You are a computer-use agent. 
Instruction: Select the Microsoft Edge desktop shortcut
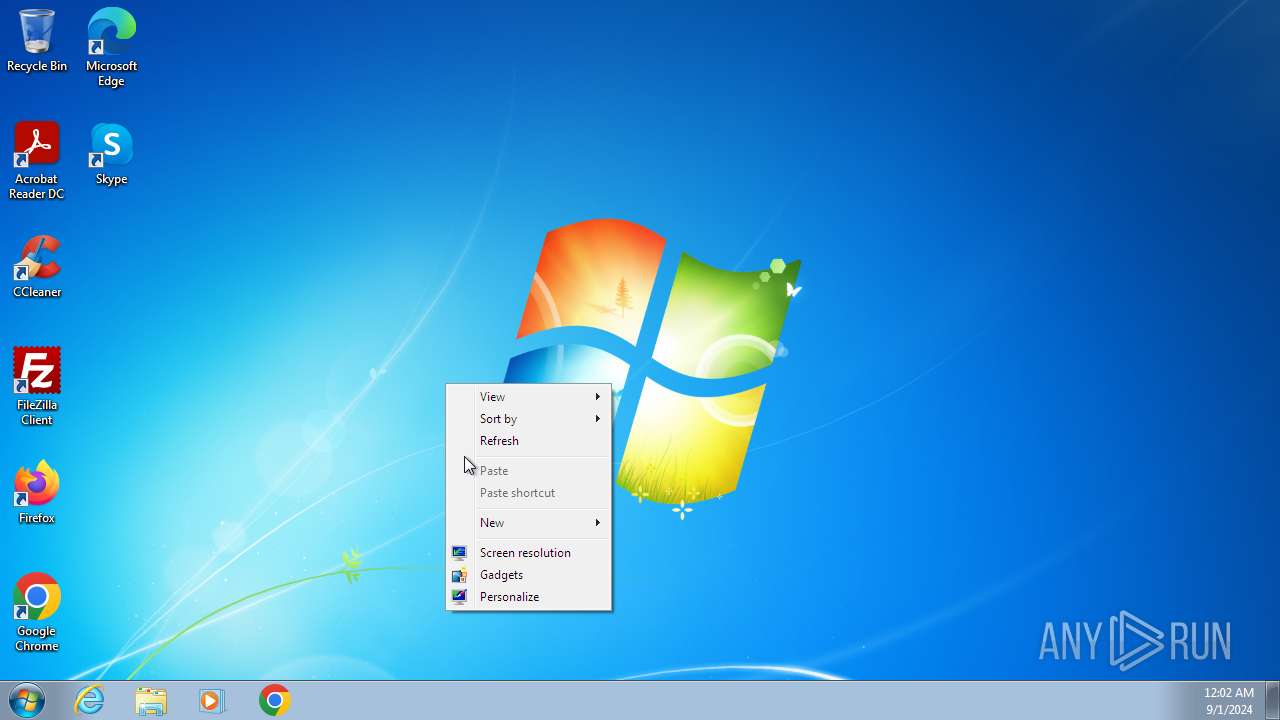coord(111,47)
